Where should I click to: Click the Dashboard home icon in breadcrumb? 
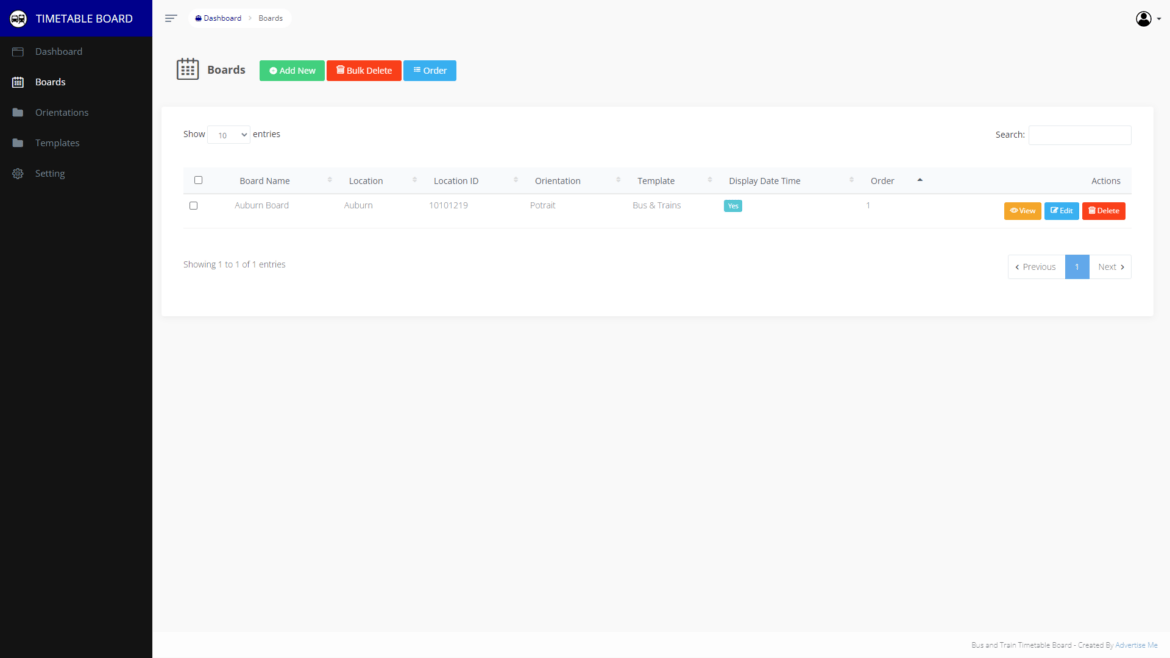[201, 17]
